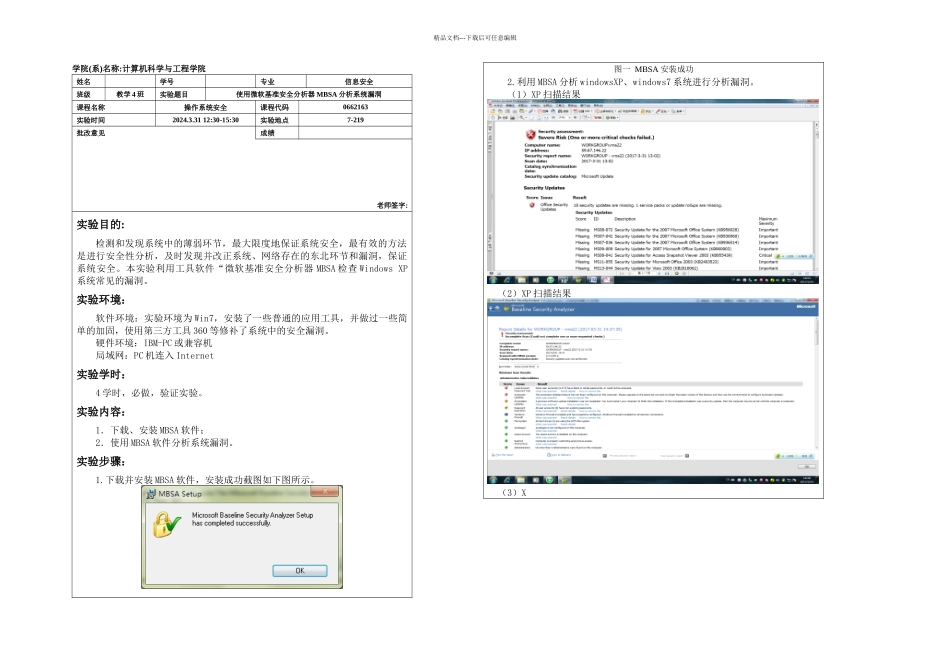Click the red X severe risk shield icon
950x672 pixels.
[x=530, y=135]
